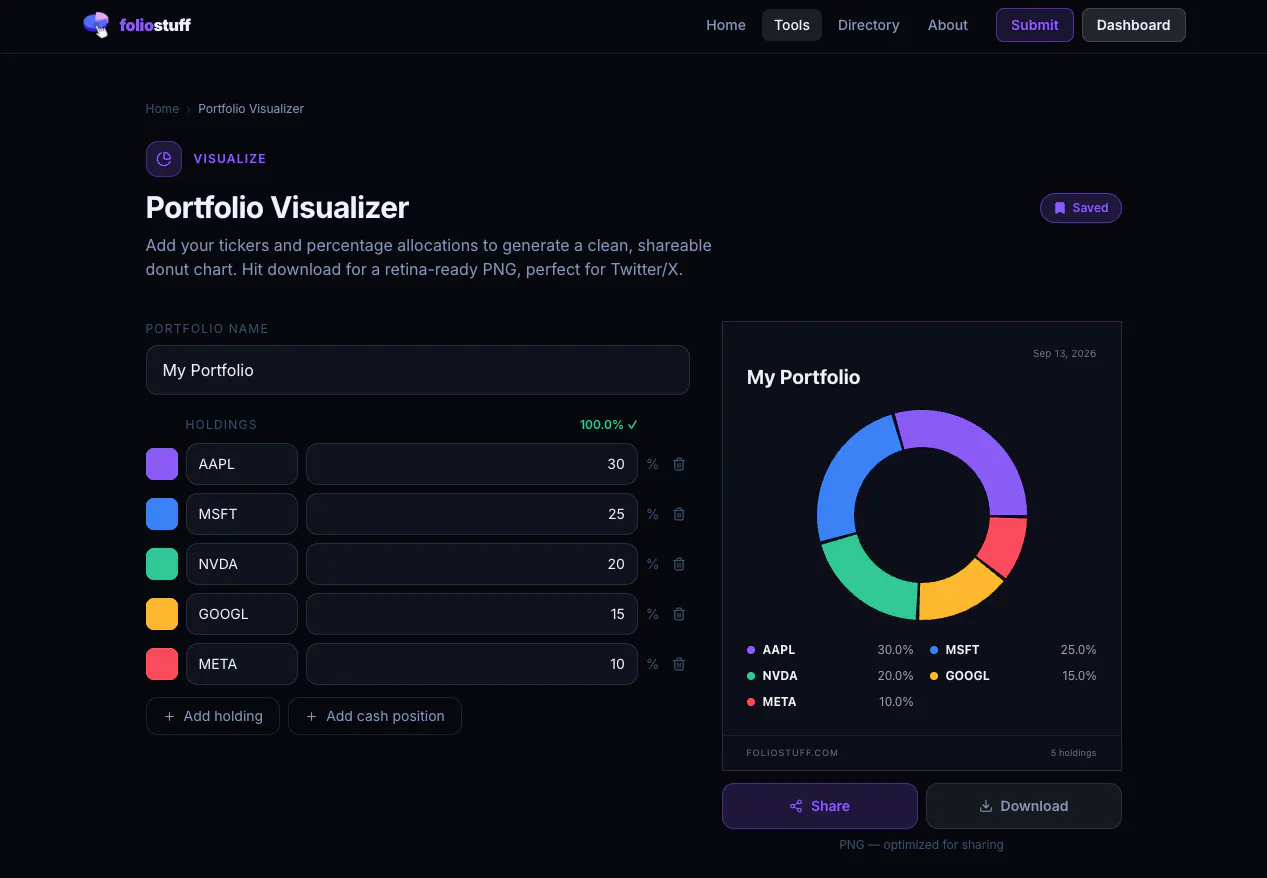Open the Dashboard
The image size is (1267, 878).
1134,25
